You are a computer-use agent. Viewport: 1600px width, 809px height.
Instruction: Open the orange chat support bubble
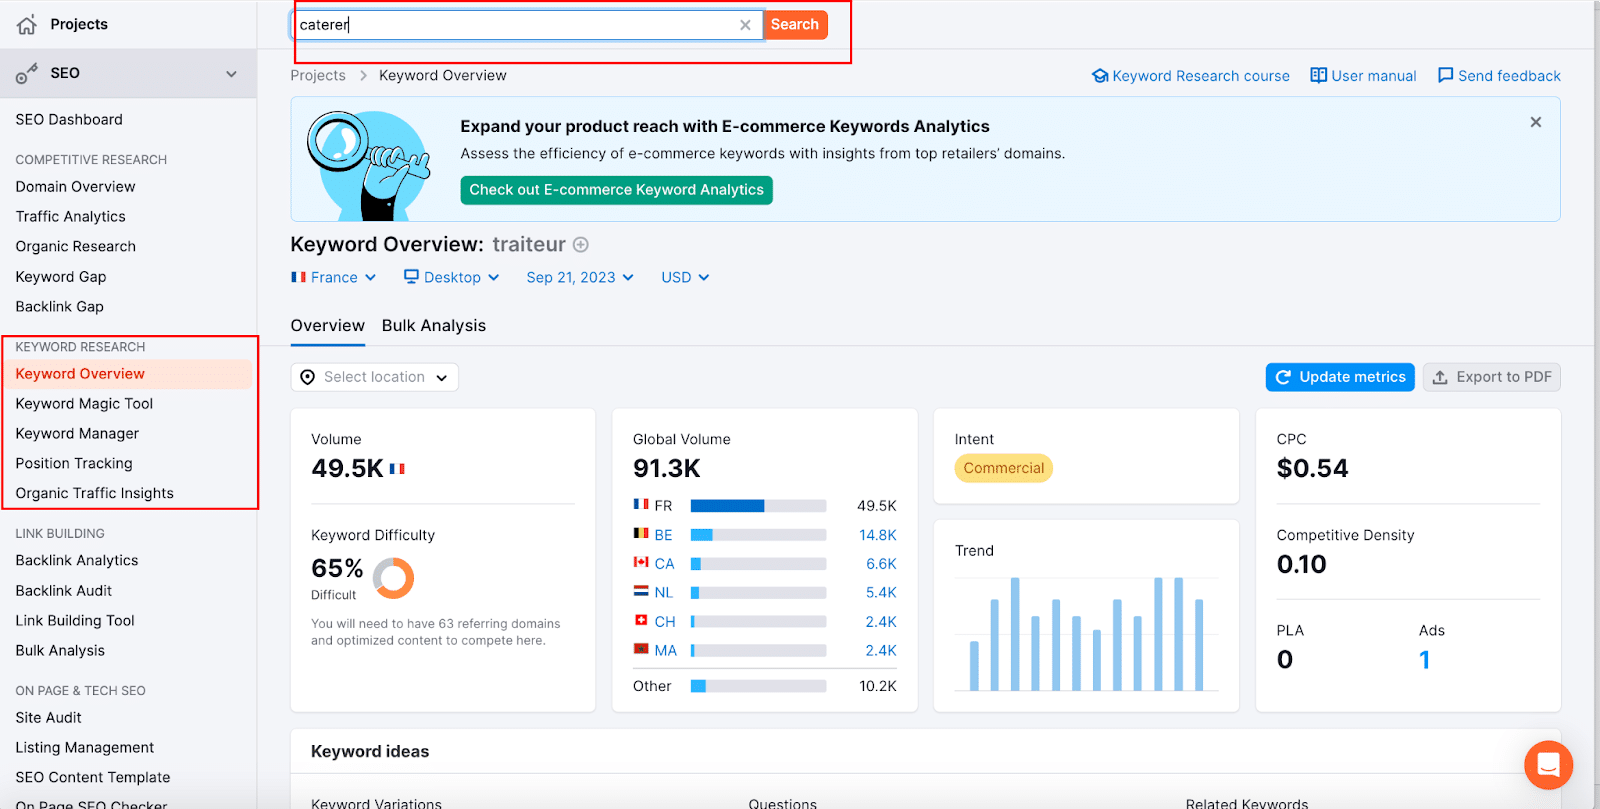1548,765
